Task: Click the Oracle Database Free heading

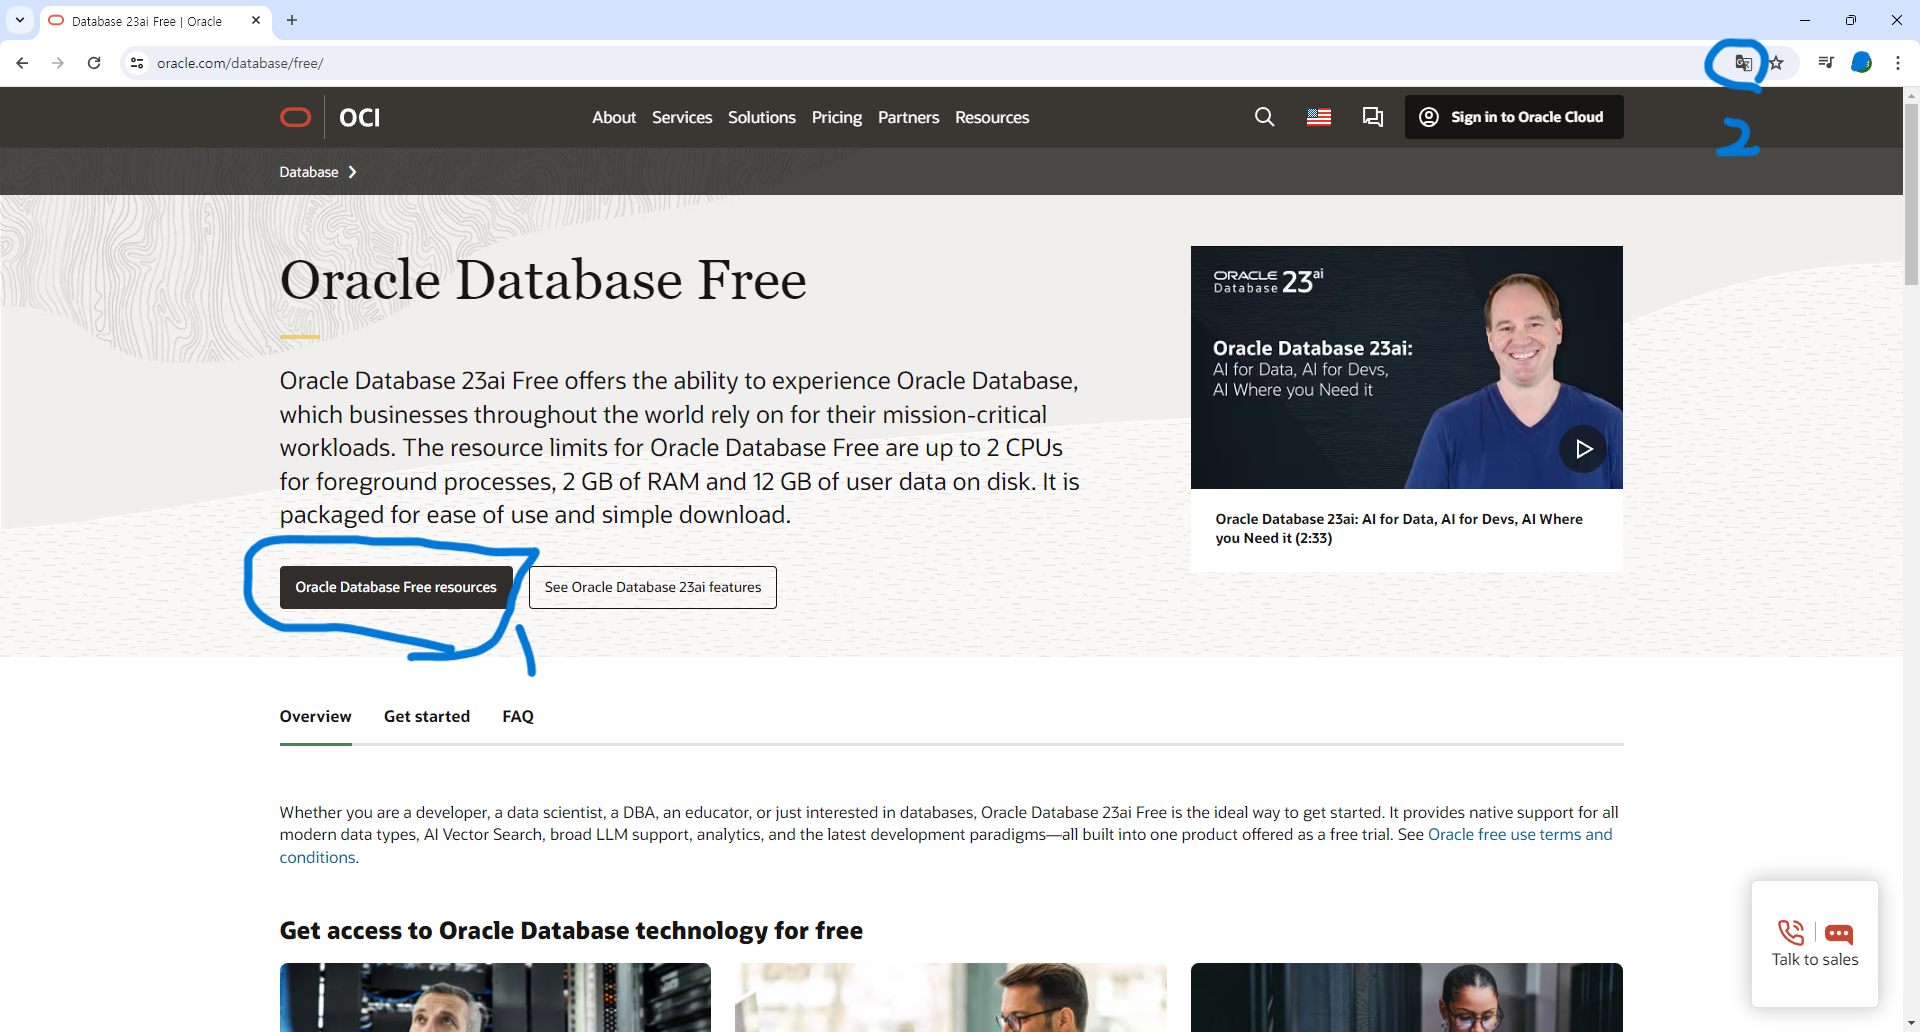Action: (x=543, y=280)
